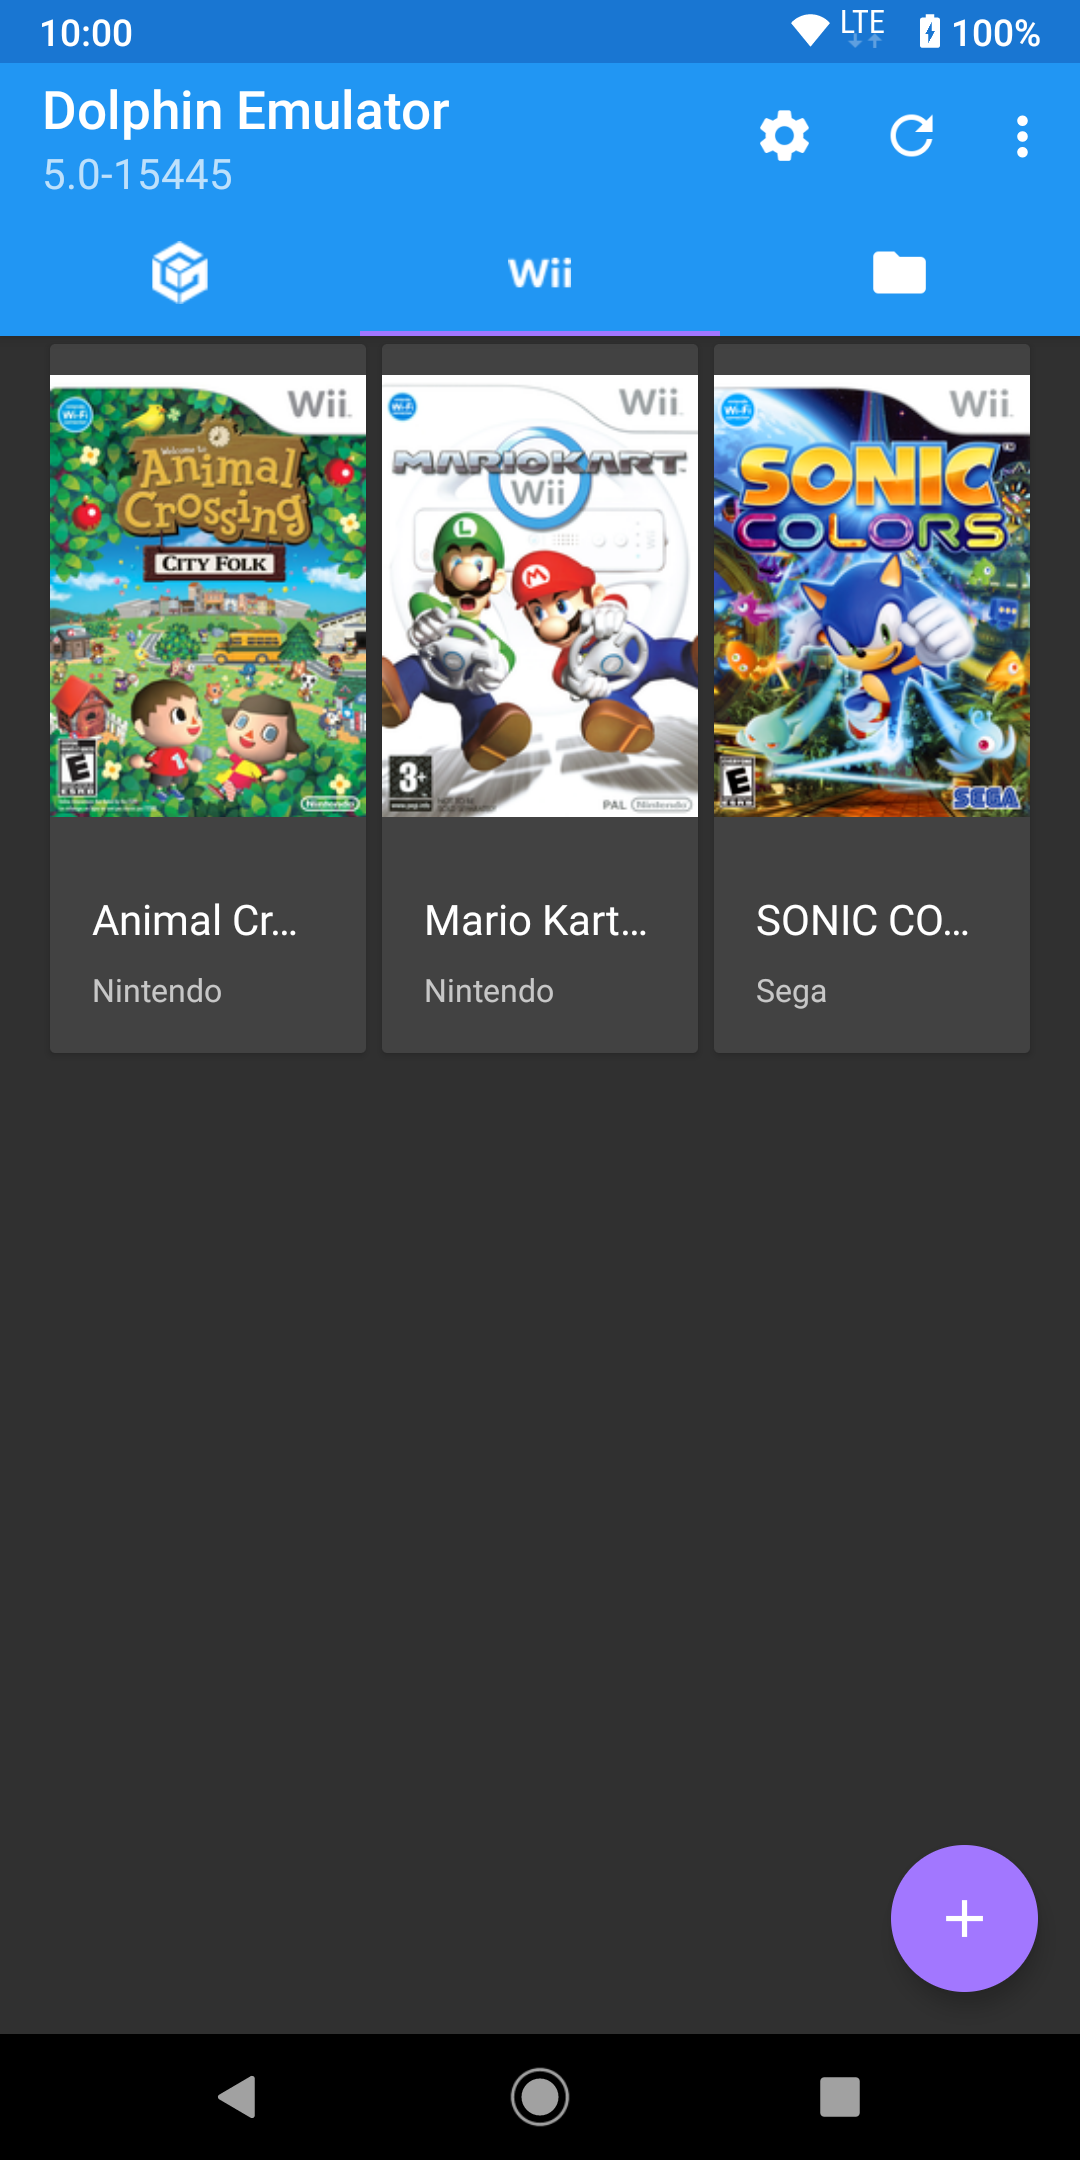
Task: Launch Mario Kart Wii cover art
Action: [x=540, y=596]
